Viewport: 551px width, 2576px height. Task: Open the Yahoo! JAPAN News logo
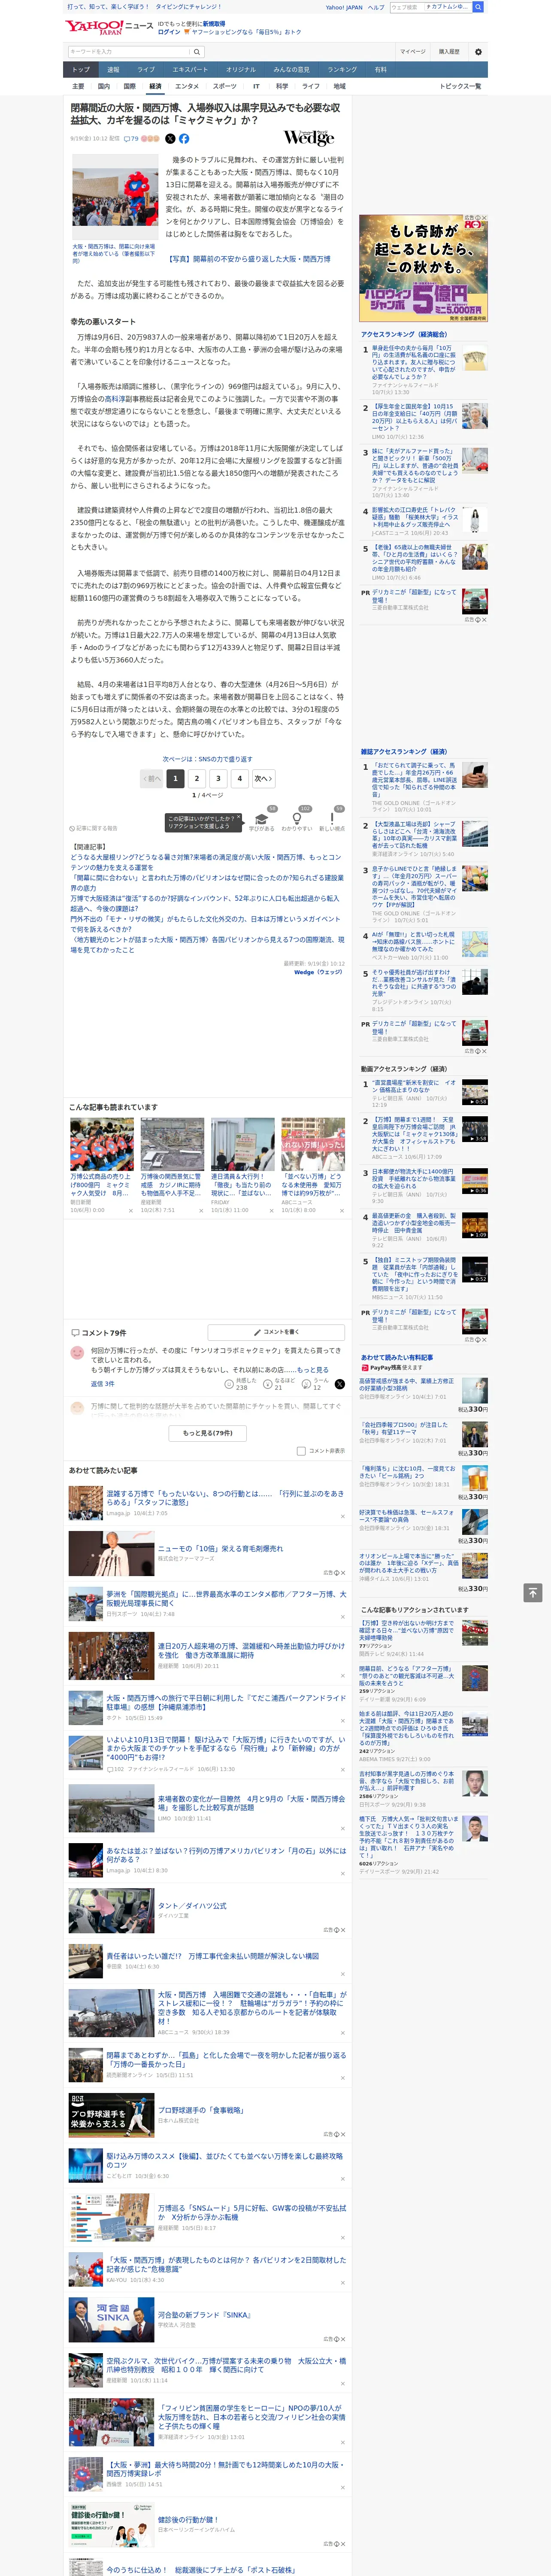coord(110,27)
